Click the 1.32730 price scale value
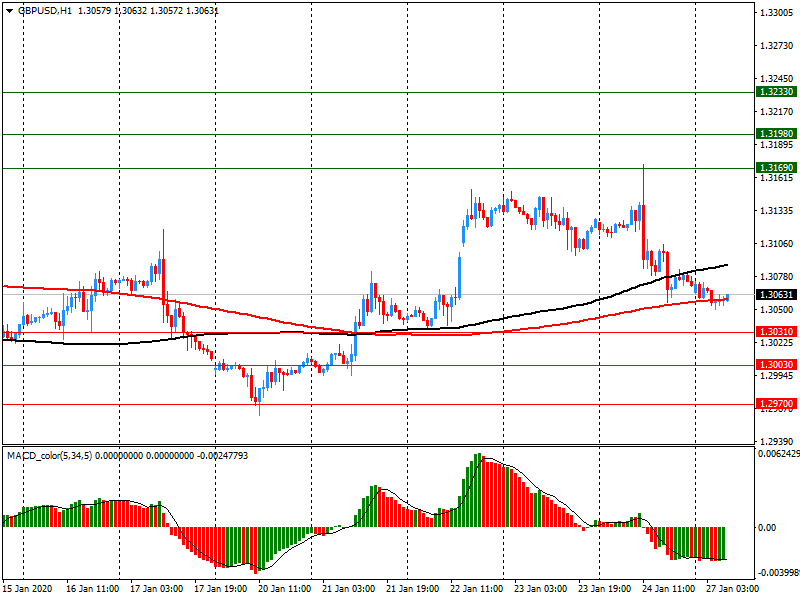The image size is (800, 600). 776,46
